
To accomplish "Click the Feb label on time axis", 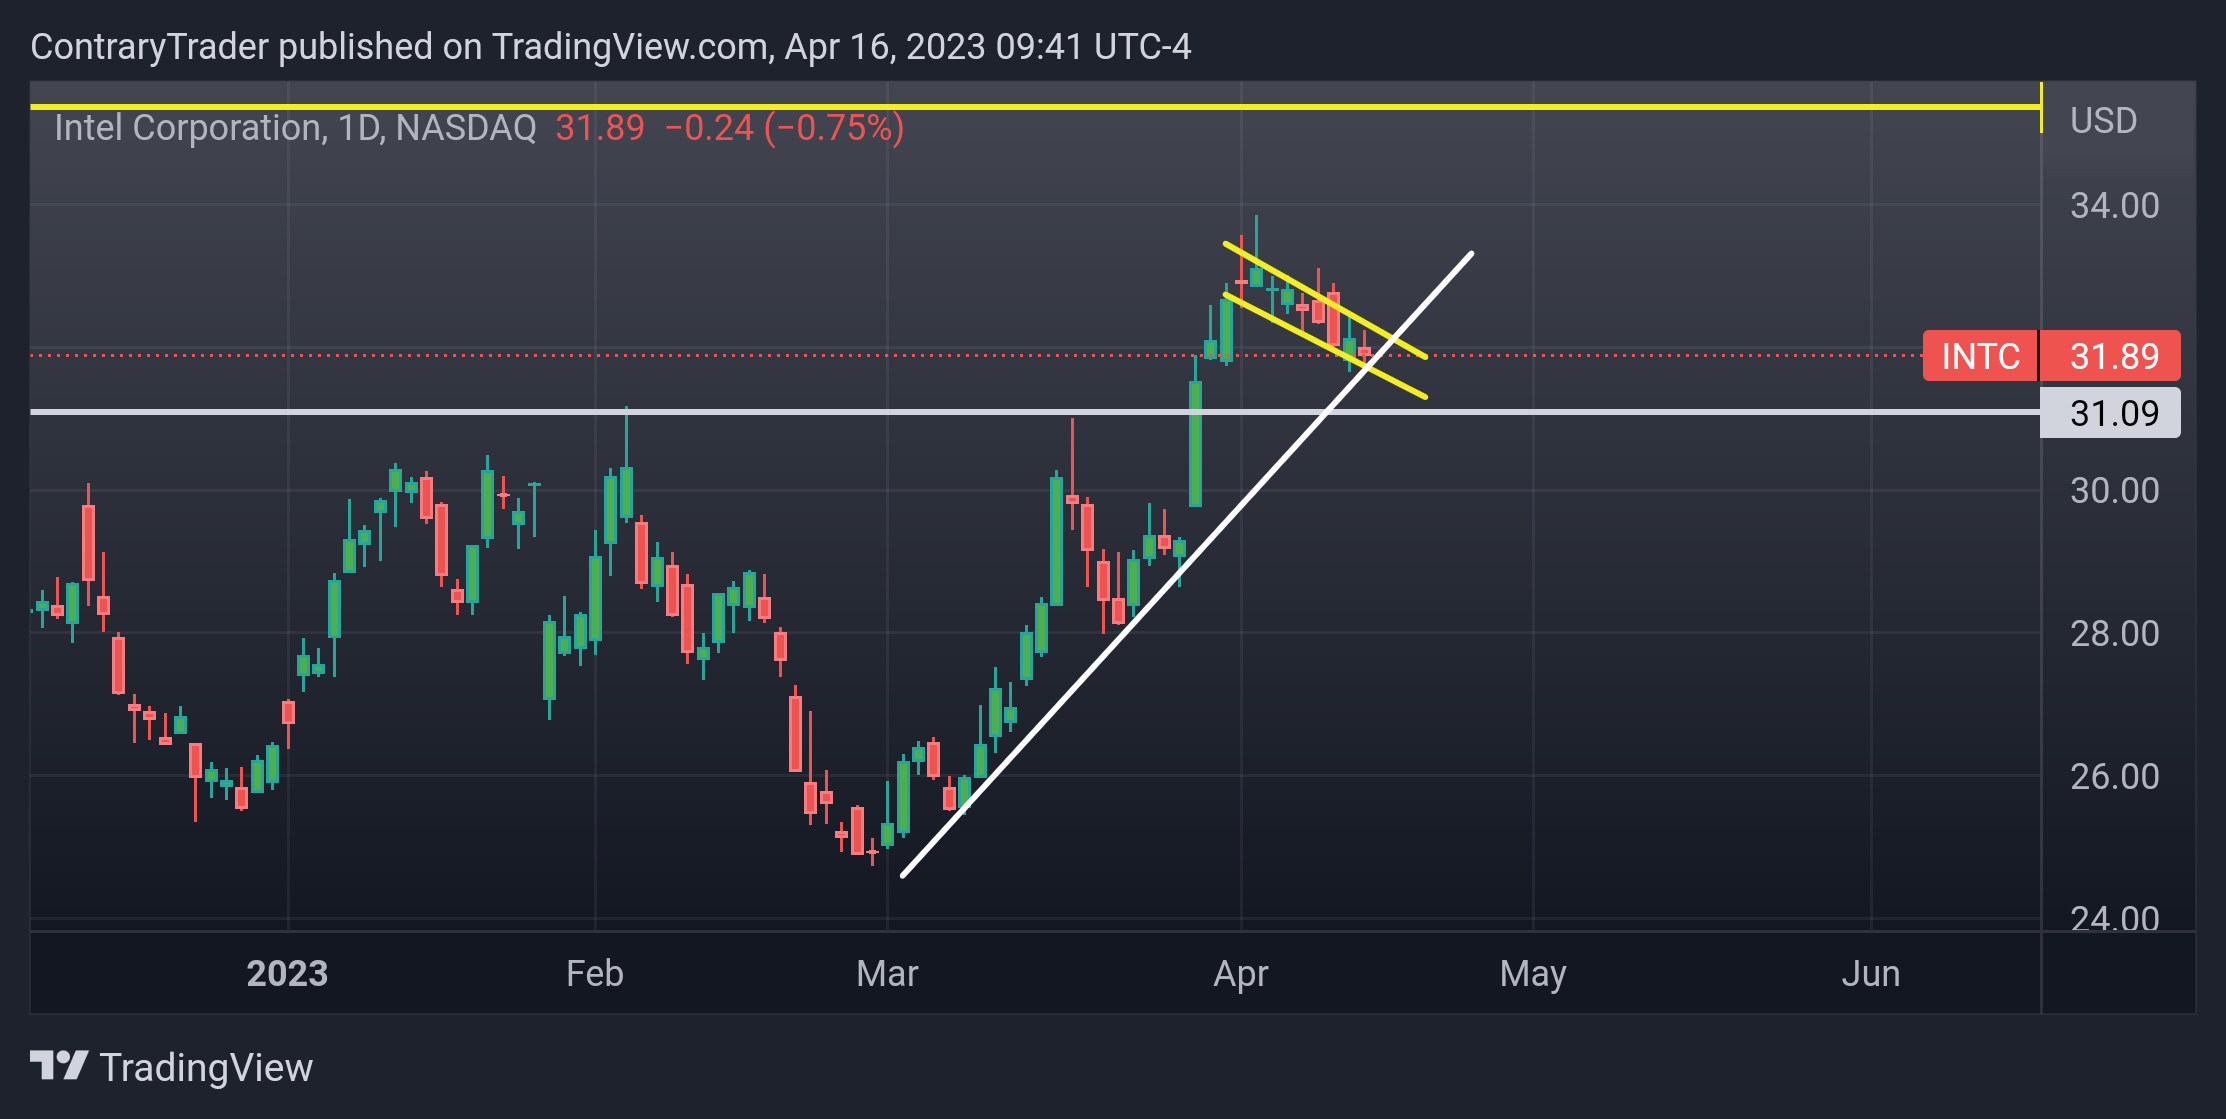I will pos(594,974).
